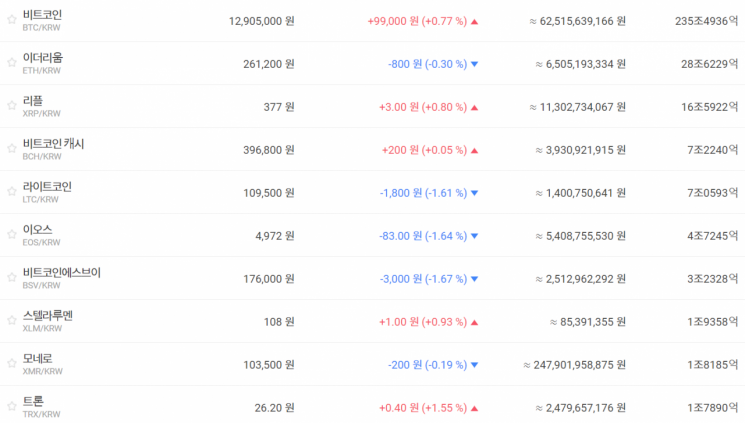The width and height of the screenshot is (745, 423).
Task: Click volume ≈ 62,515,639,166 원
Action: click(x=578, y=21)
